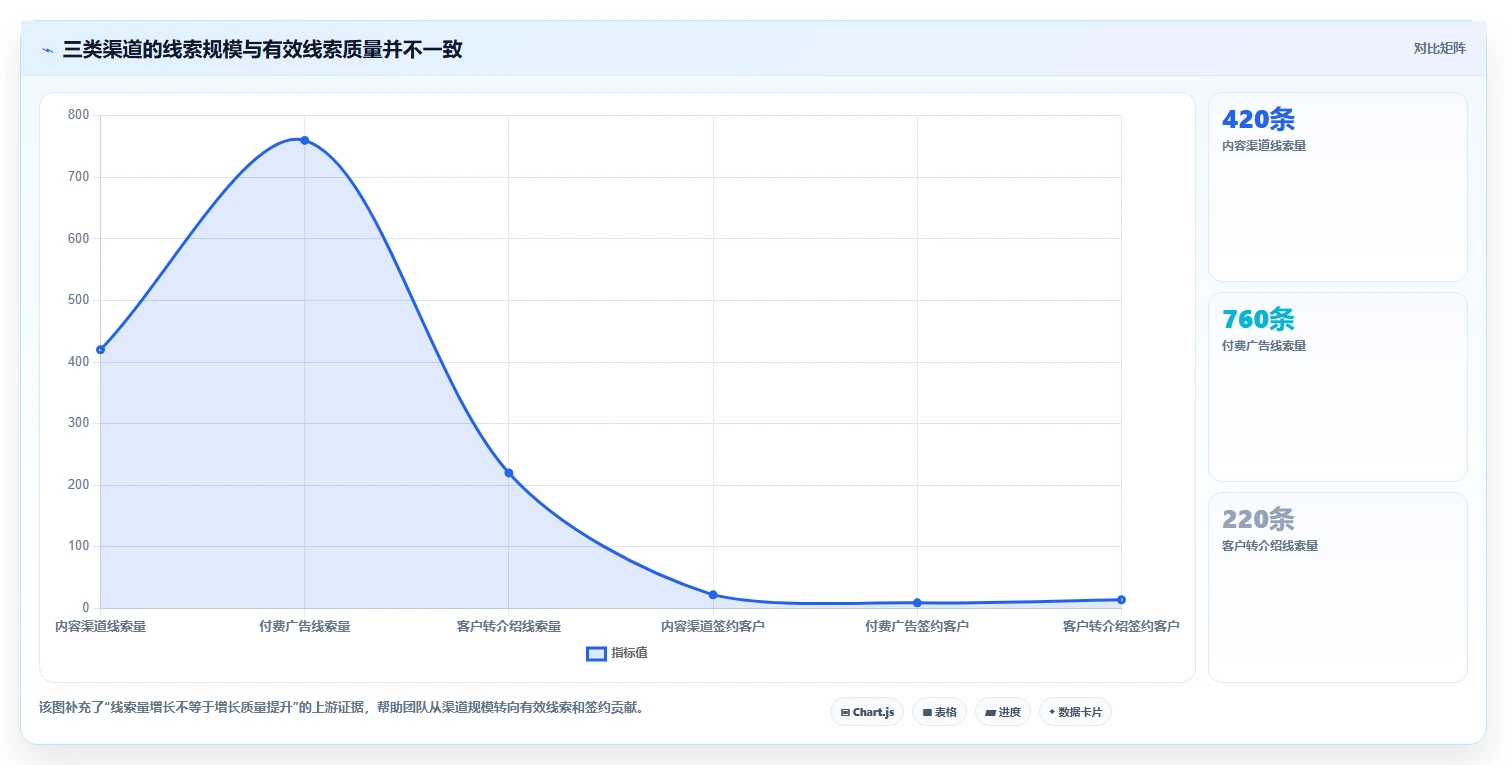Click the 400 y-axis tick label
The height and width of the screenshot is (765, 1507).
[79, 362]
